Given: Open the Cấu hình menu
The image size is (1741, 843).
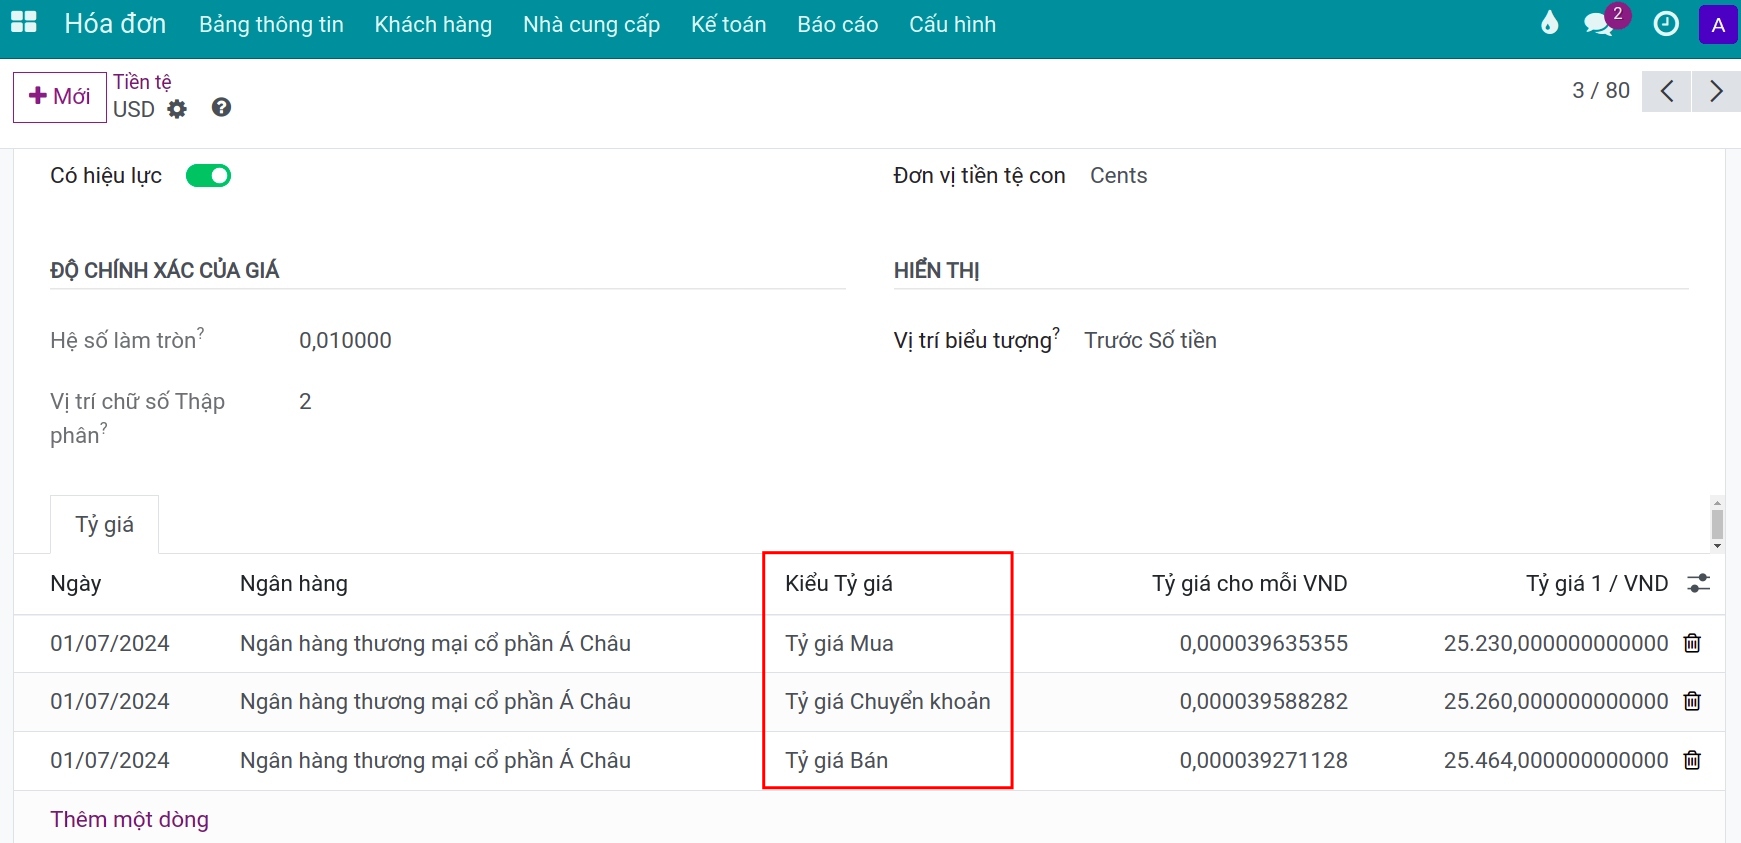Looking at the screenshot, I should point(952,25).
